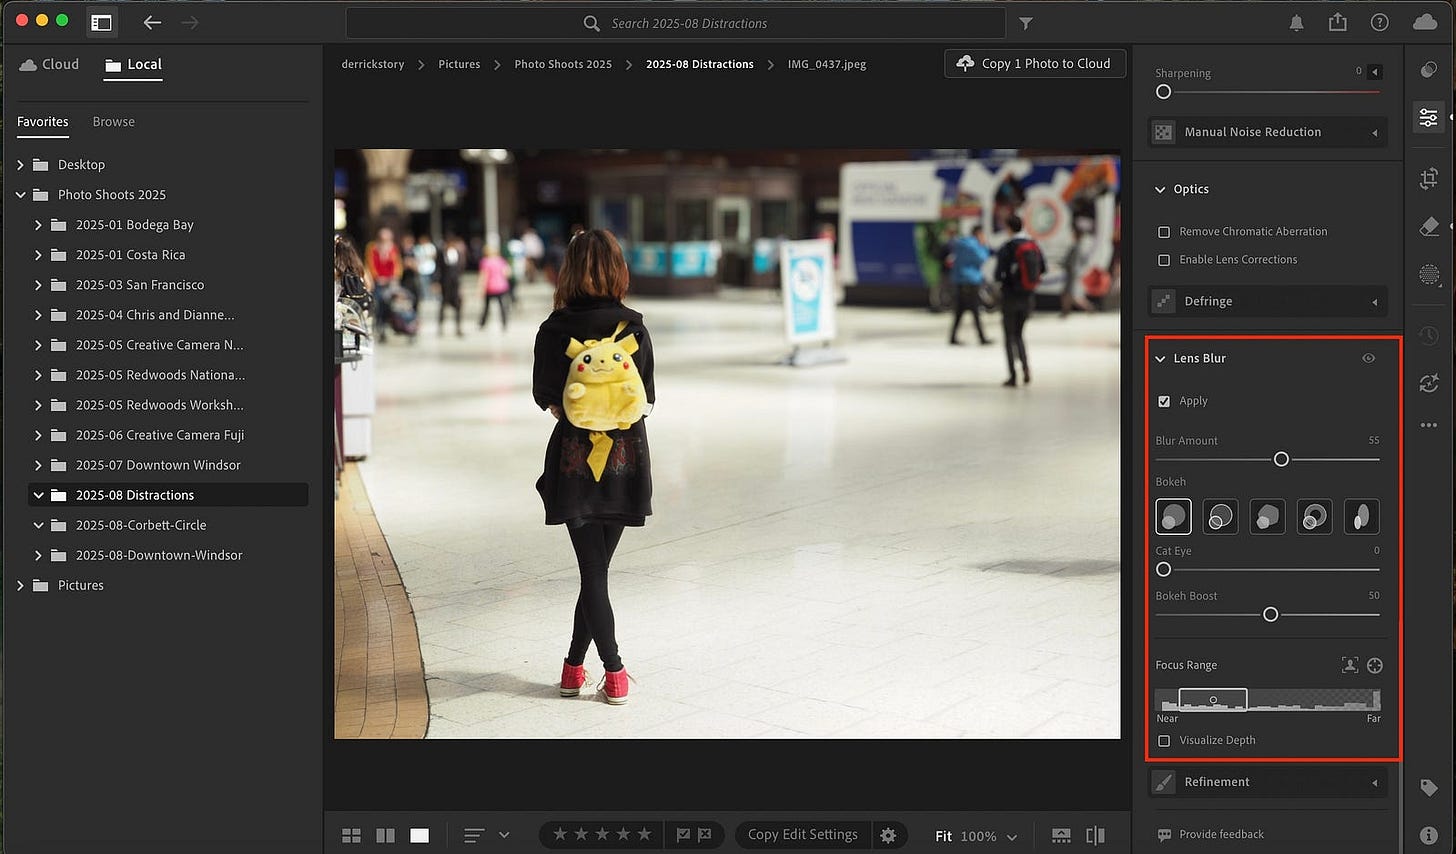Toggle the left panel sidebar icon
This screenshot has height=854, width=1456.
point(101,22)
